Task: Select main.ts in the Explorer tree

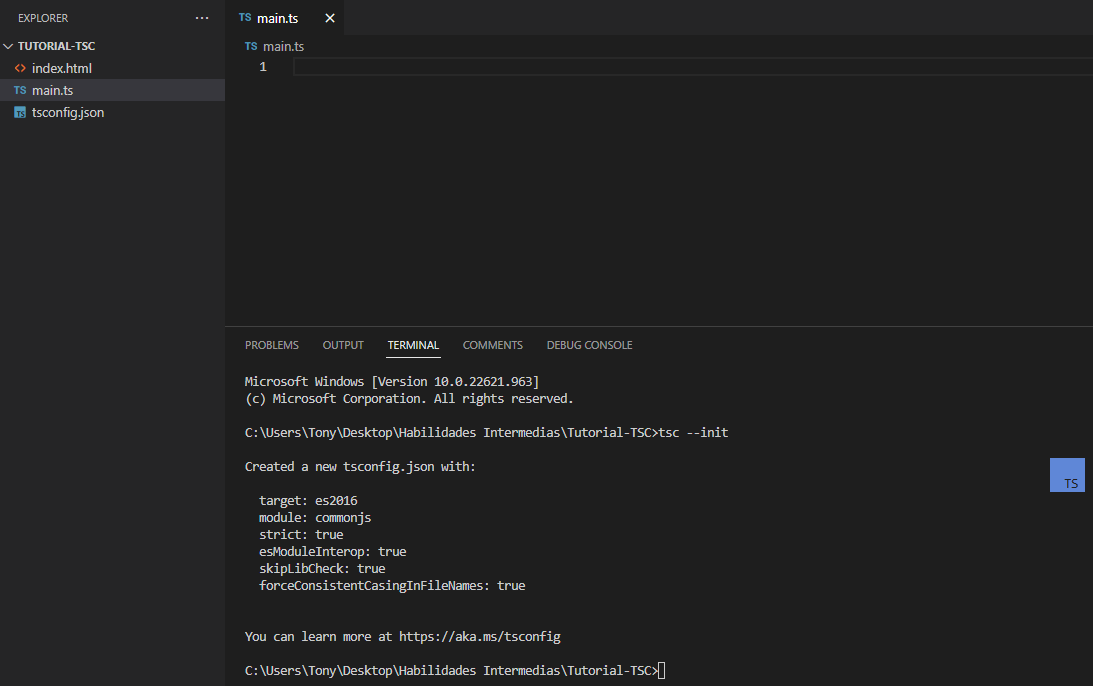Action: 52,91
